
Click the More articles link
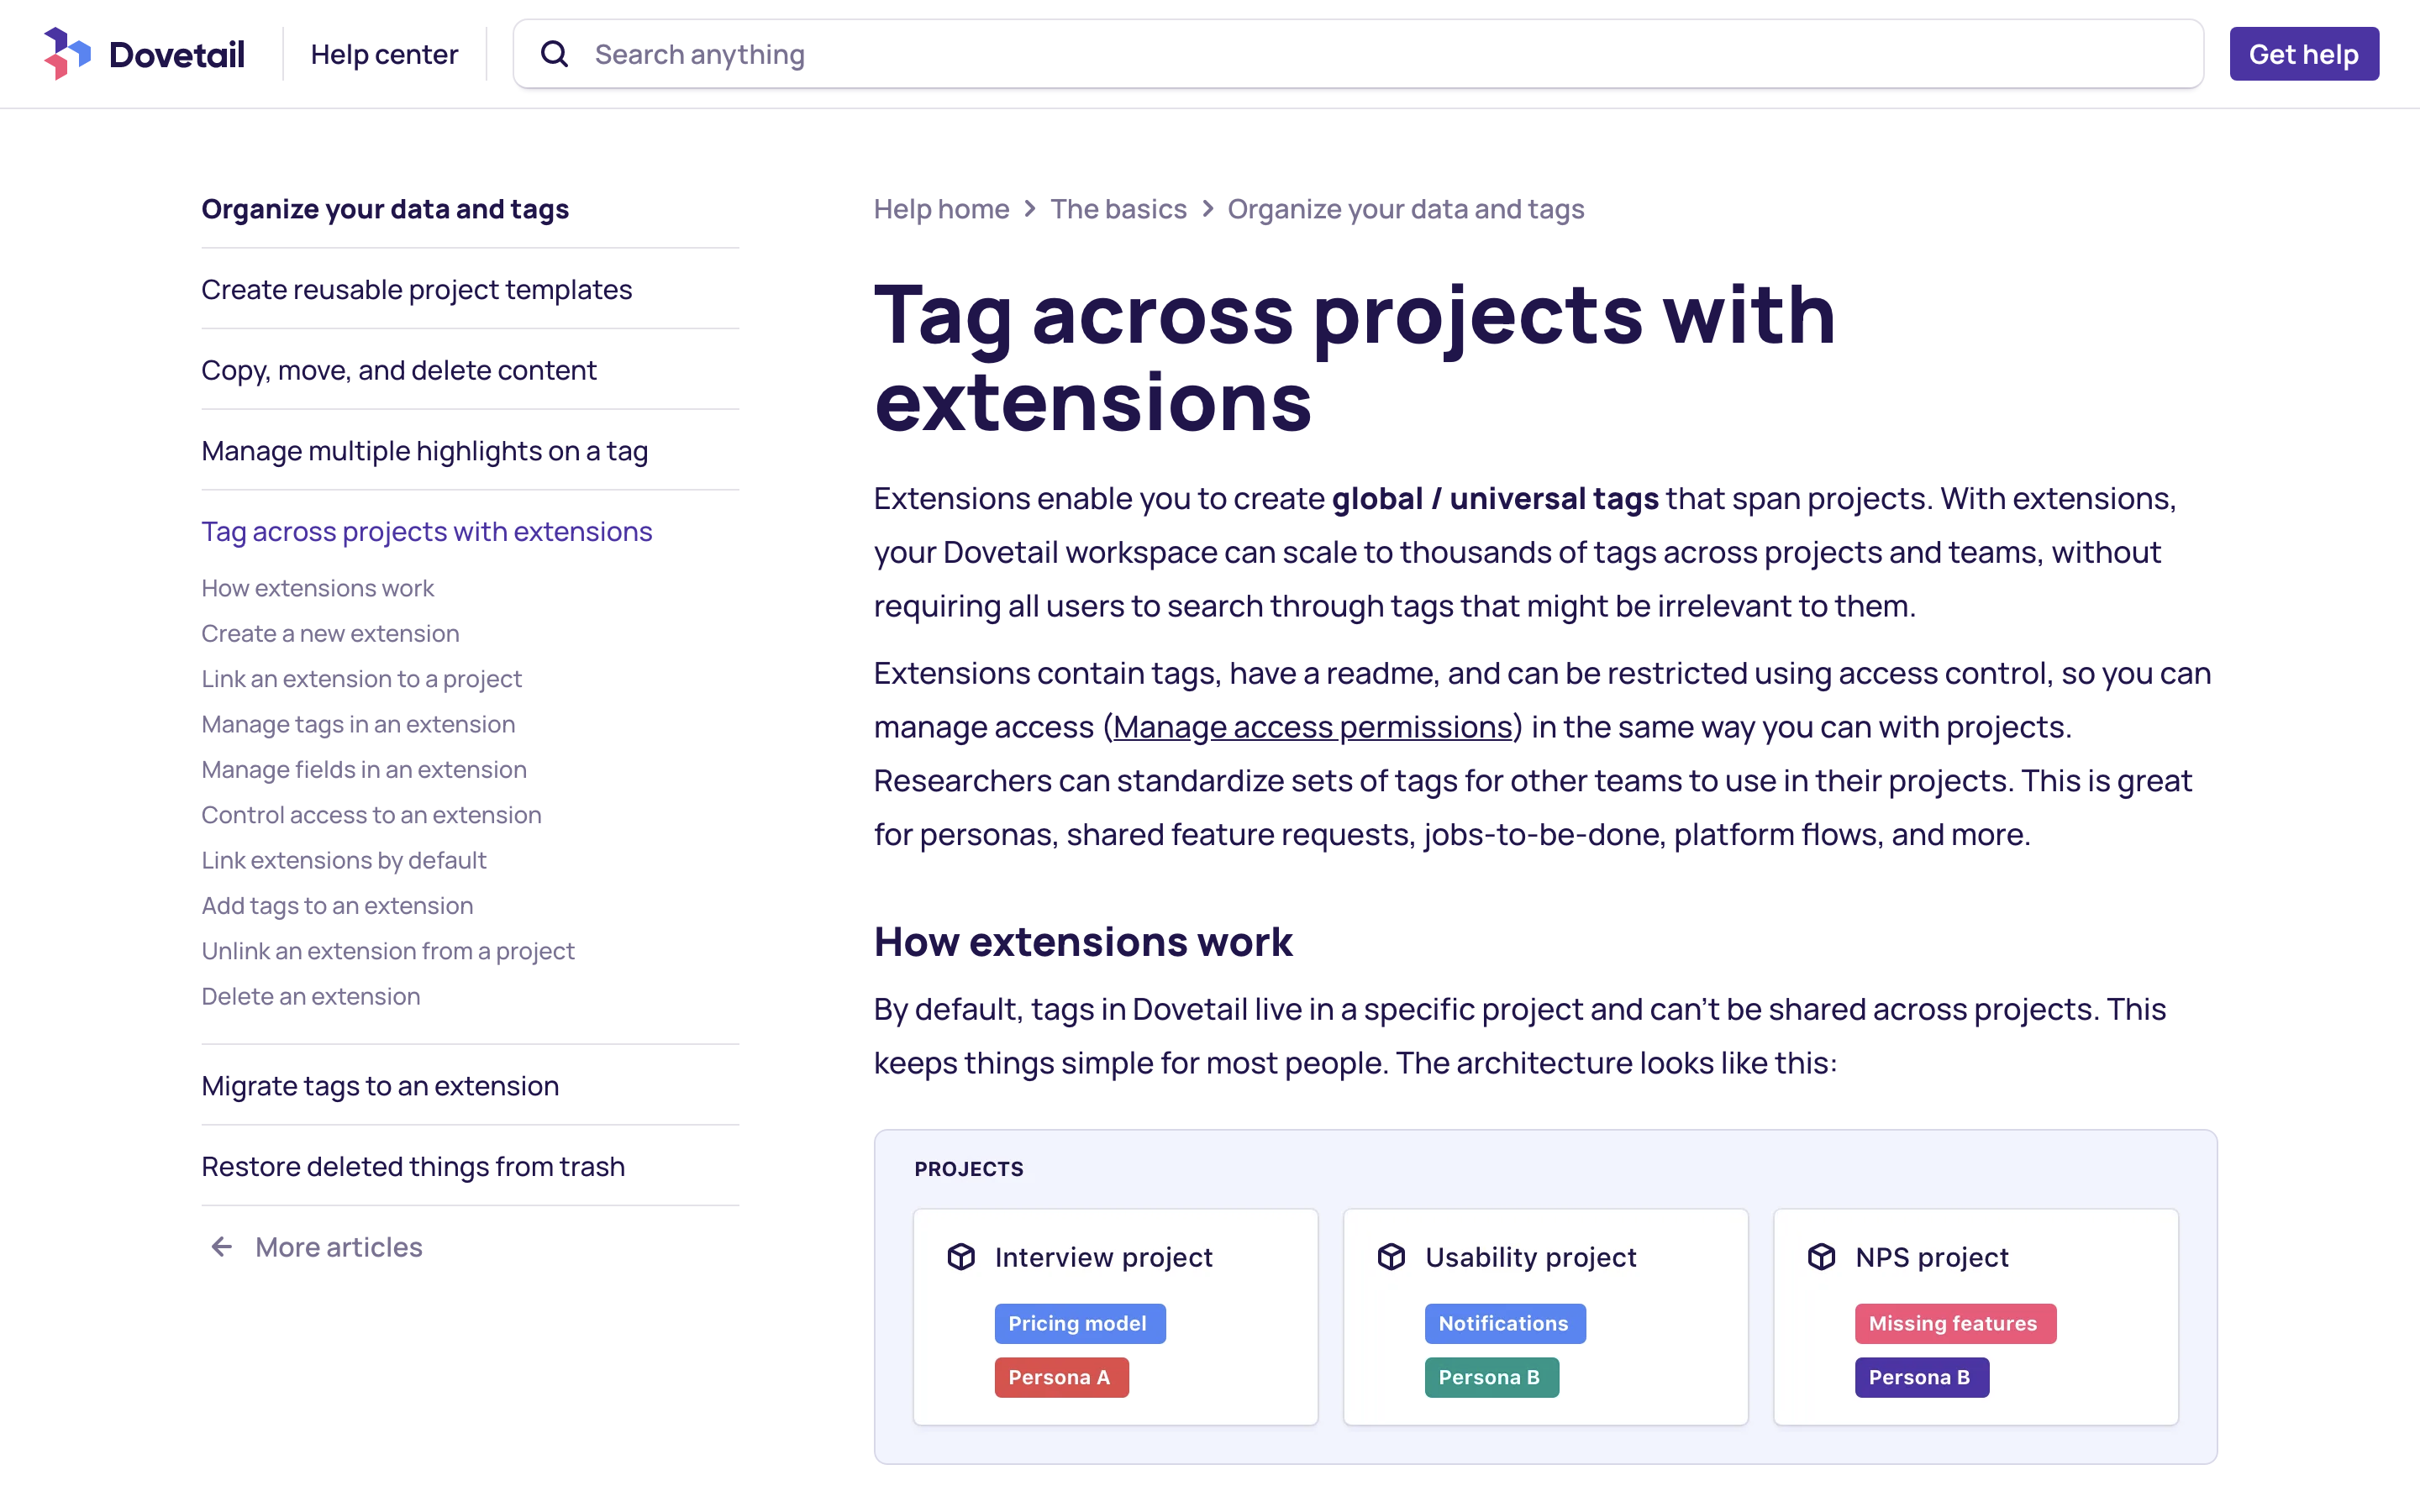point(338,1246)
